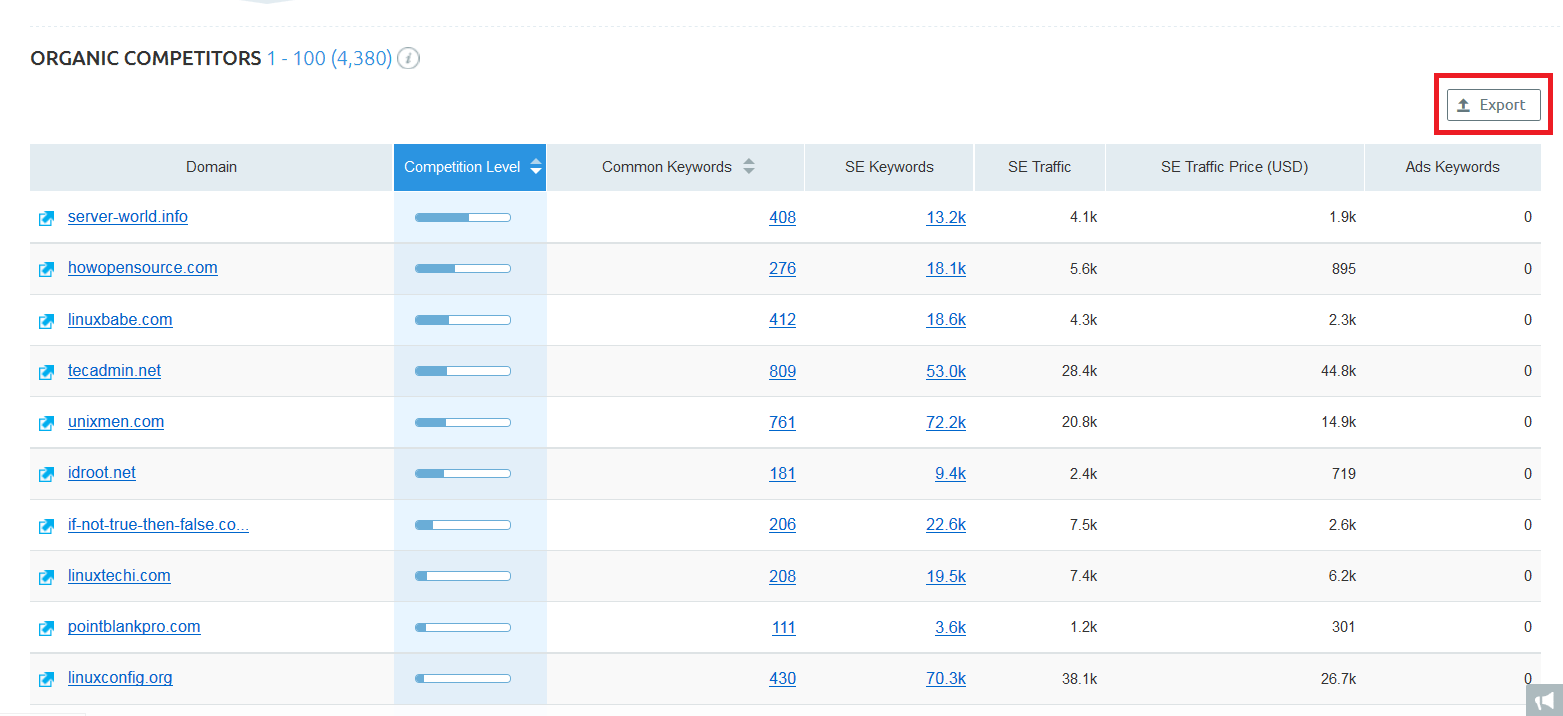The width and height of the screenshot is (1563, 716).
Task: Click the SE Traffic Price (USD) header
Action: tap(1234, 167)
